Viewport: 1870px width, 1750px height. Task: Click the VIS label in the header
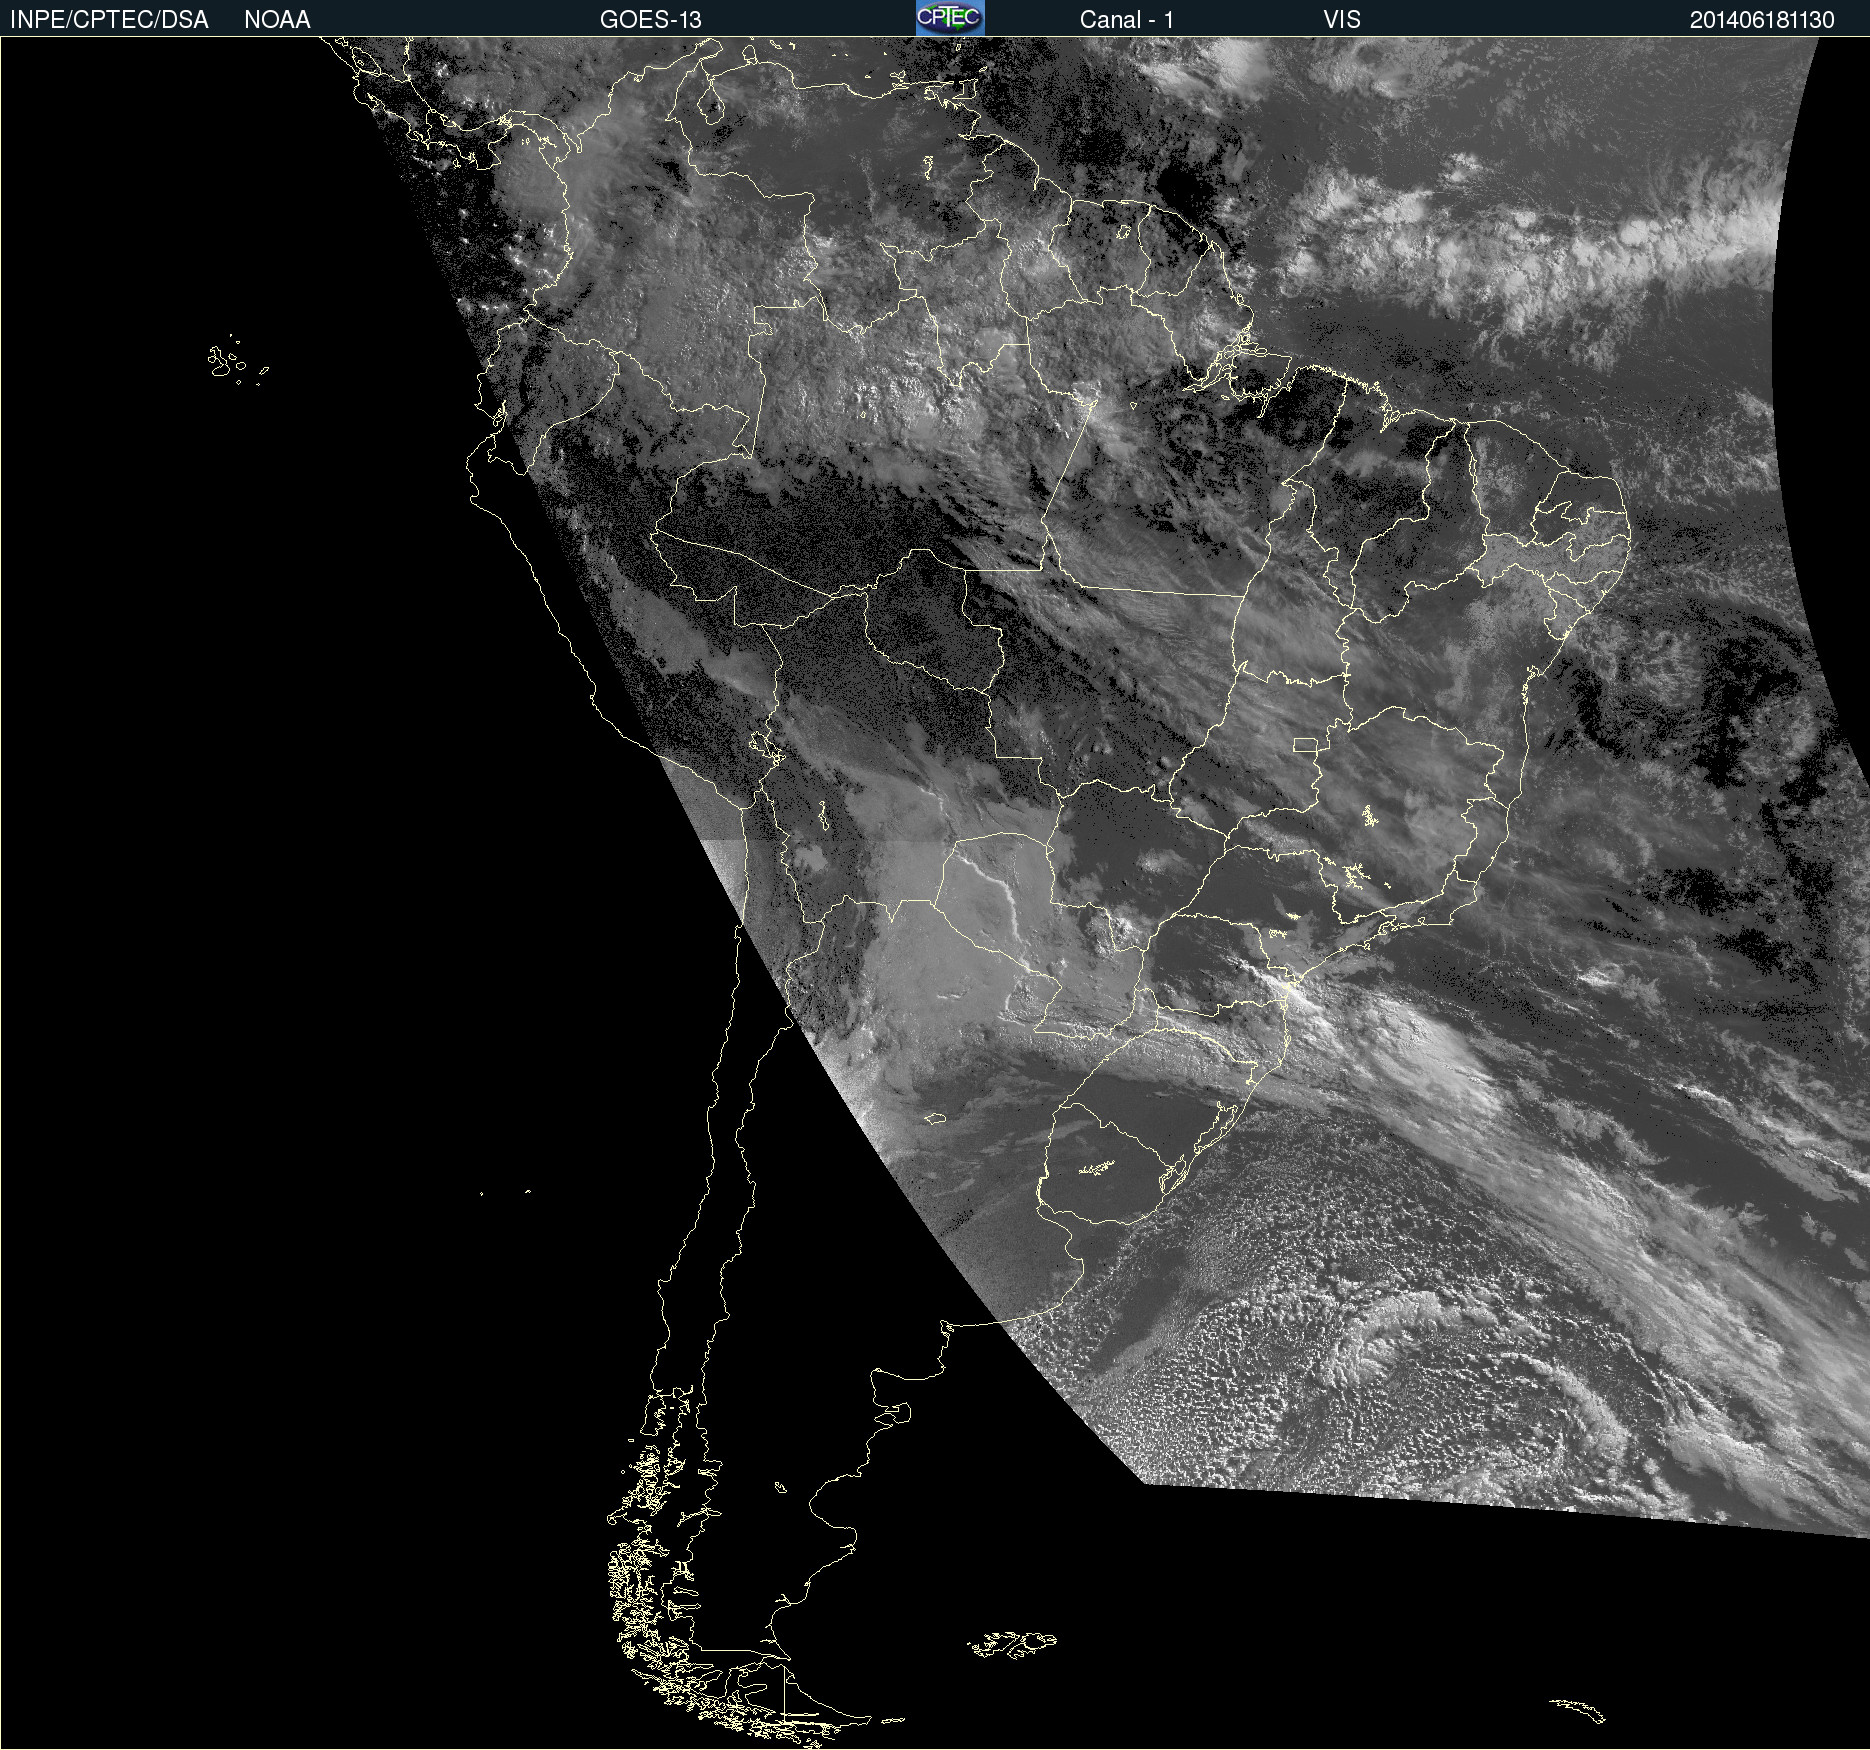click(1342, 20)
